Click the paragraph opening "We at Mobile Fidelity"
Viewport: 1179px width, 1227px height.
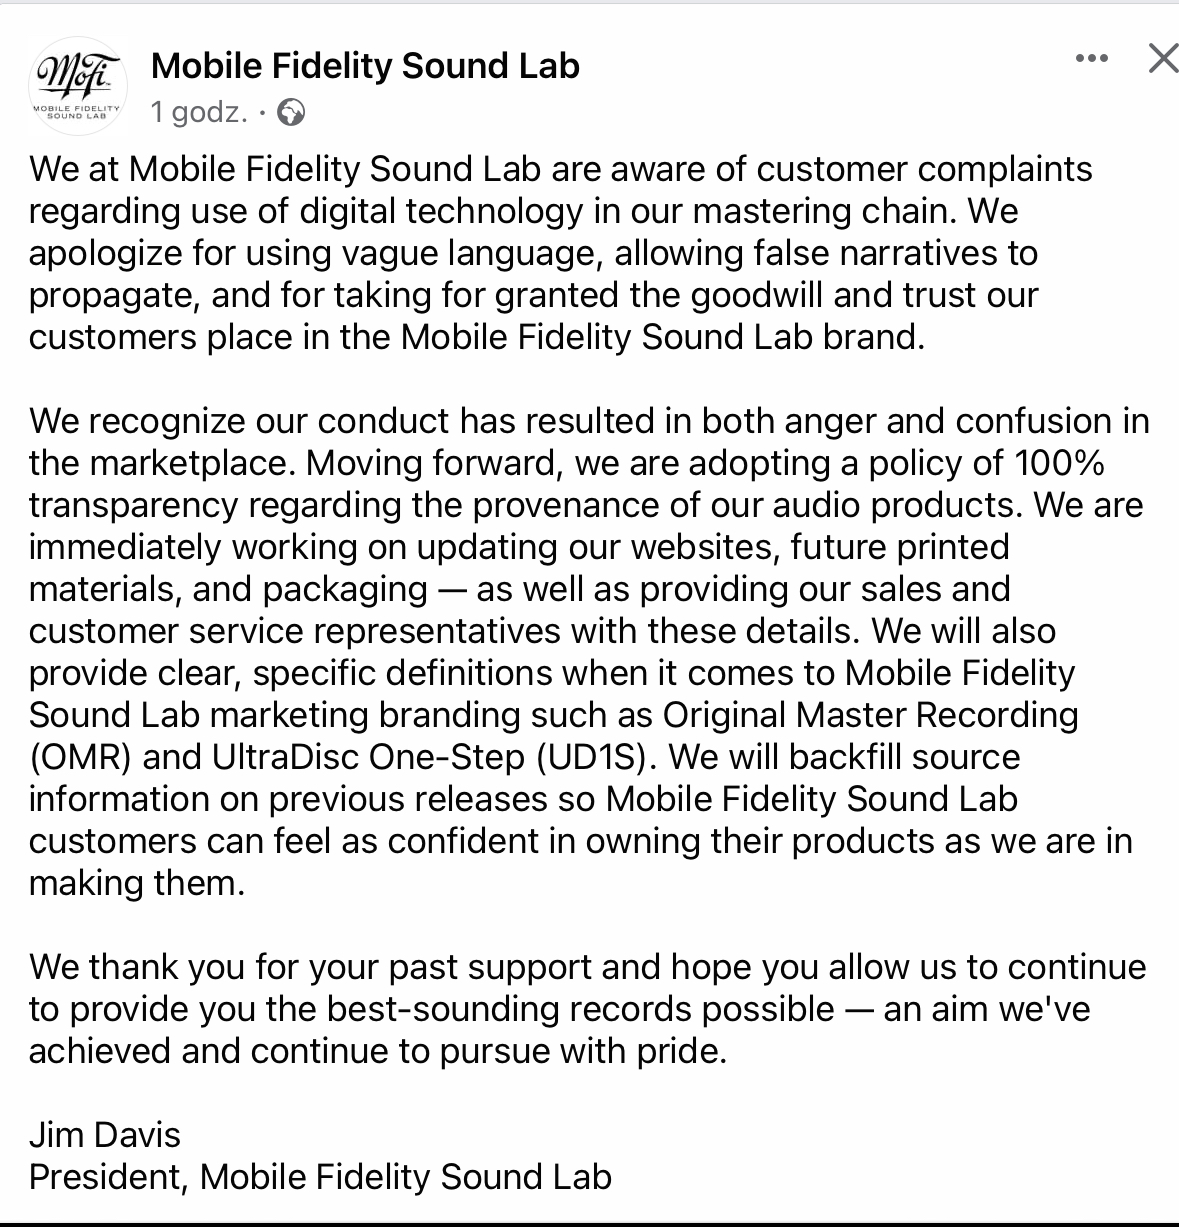pyautogui.click(x=560, y=253)
